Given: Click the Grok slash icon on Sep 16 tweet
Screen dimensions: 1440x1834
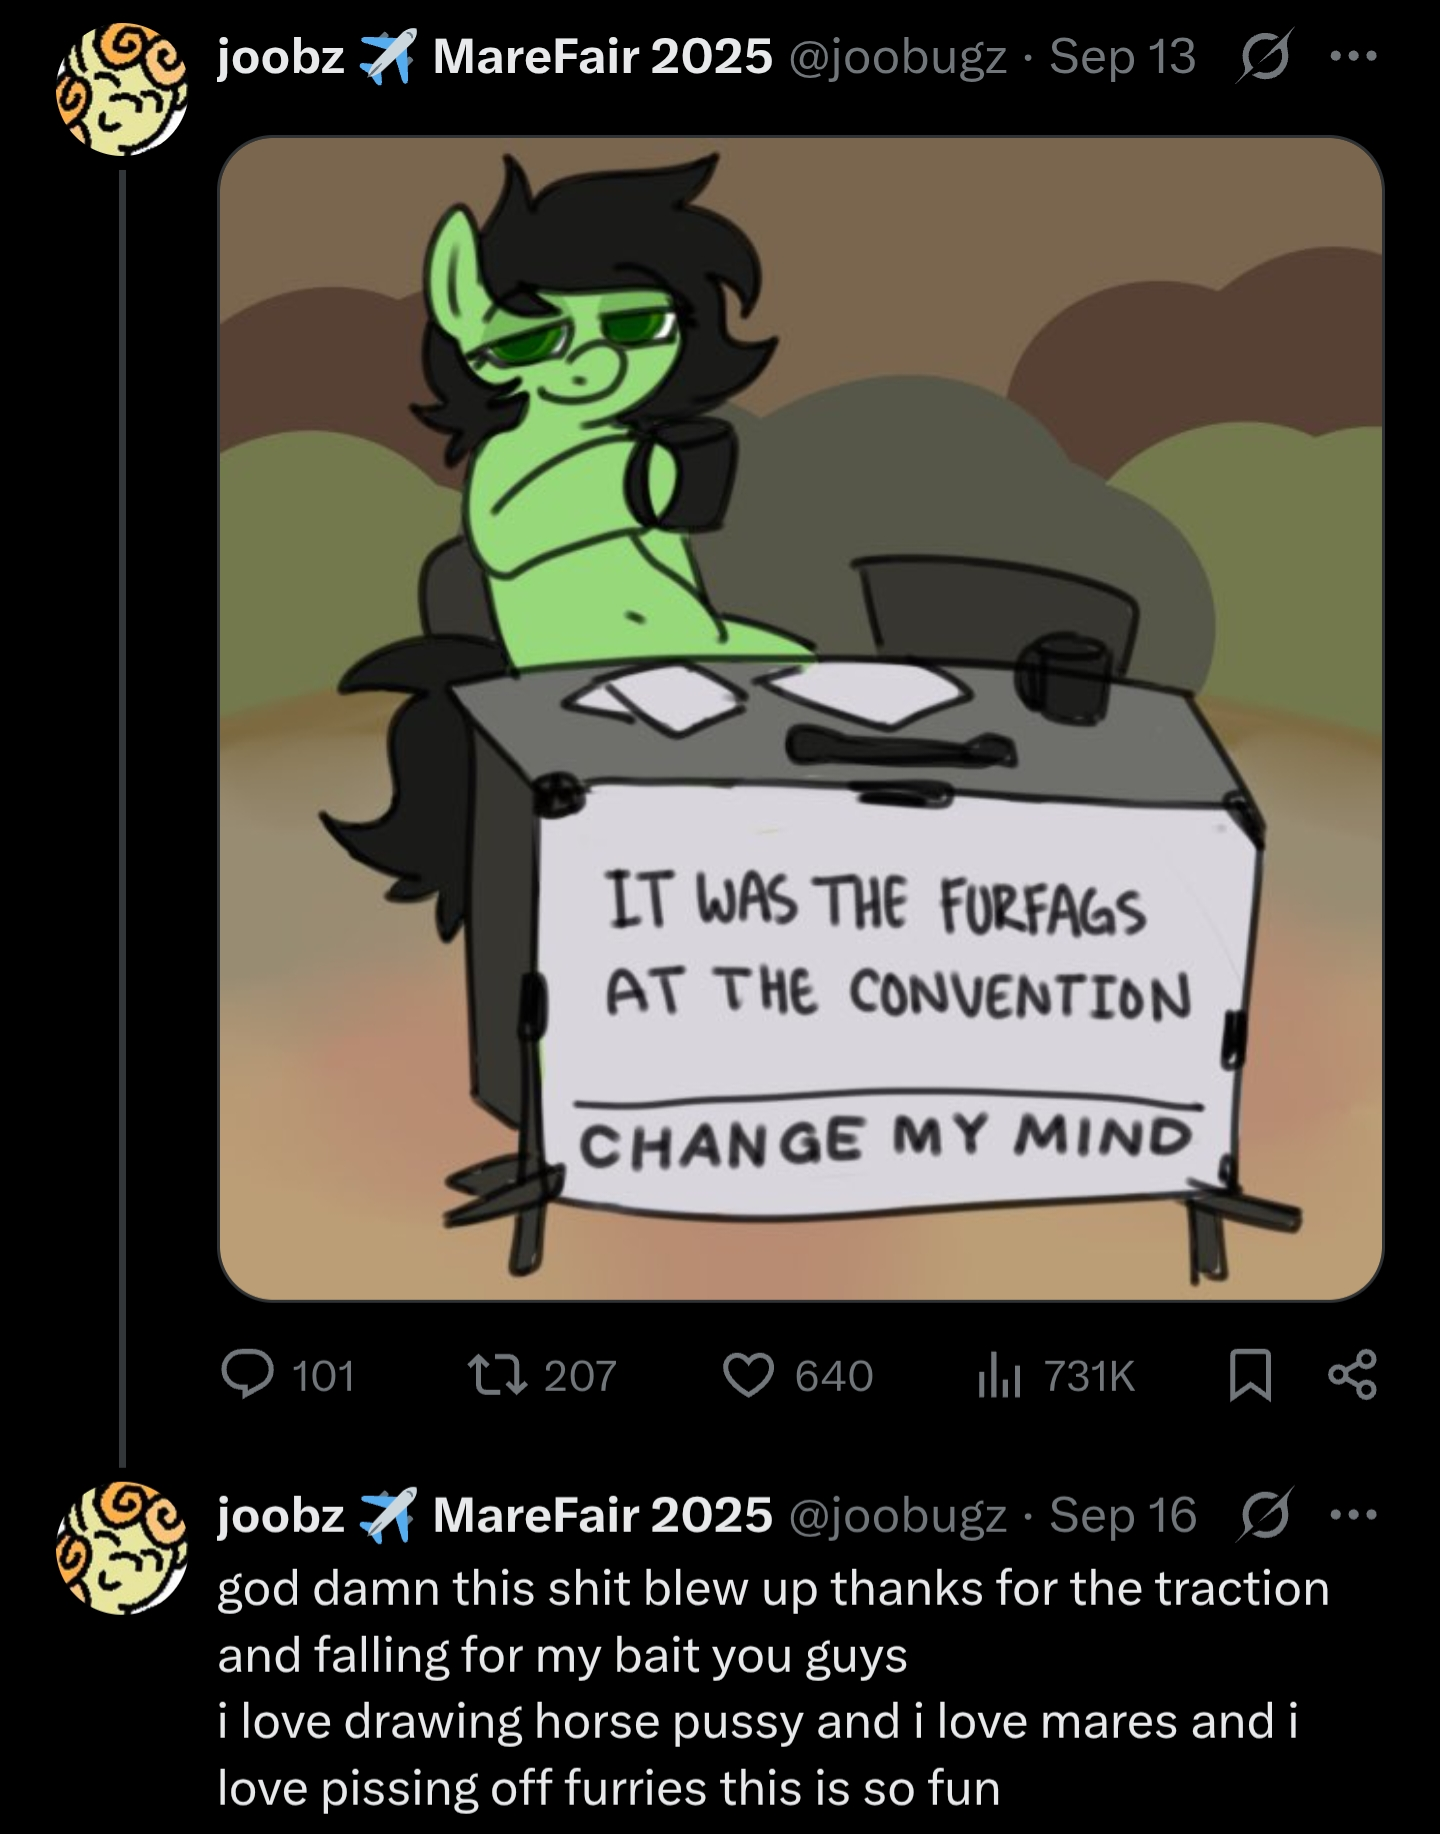Looking at the screenshot, I should pos(1265,1516).
